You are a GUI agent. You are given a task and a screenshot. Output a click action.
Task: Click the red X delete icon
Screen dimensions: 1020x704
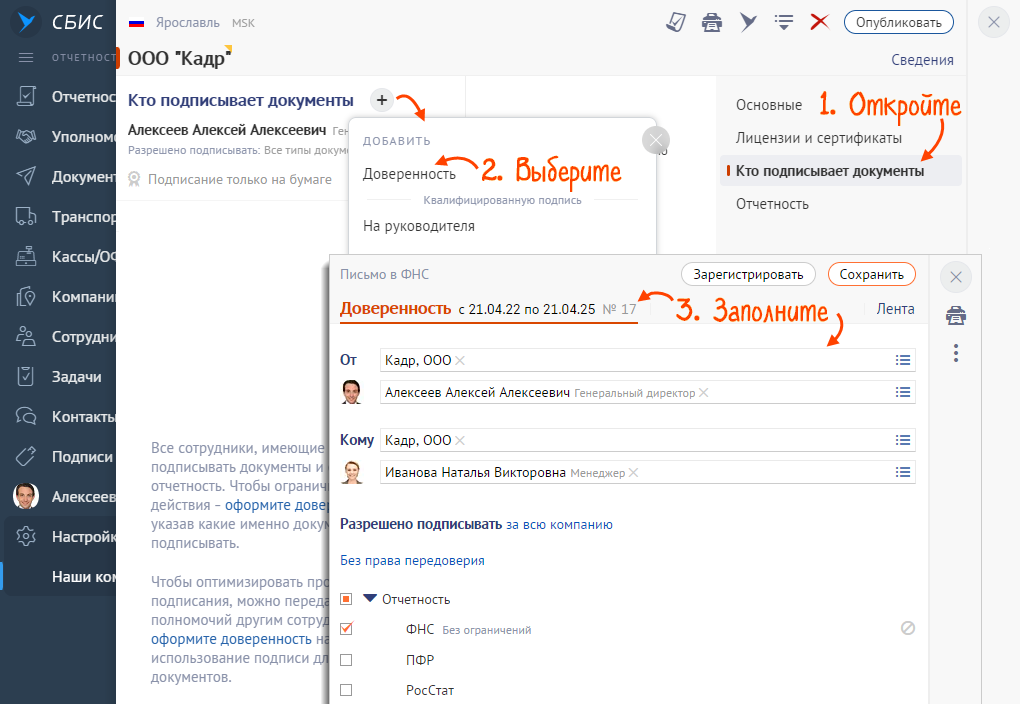pyautogui.click(x=820, y=22)
